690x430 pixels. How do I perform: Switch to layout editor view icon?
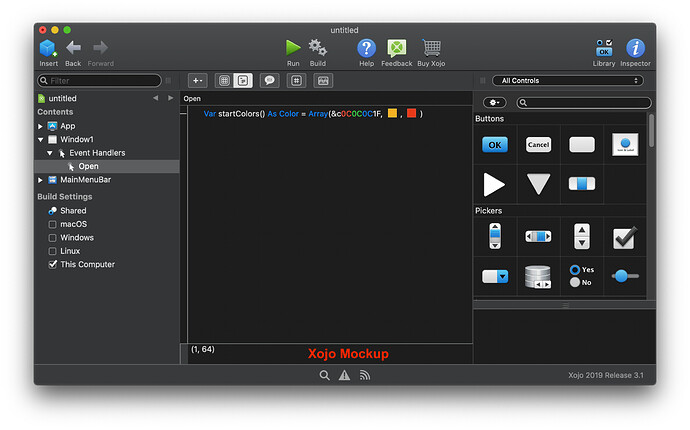tap(224, 81)
